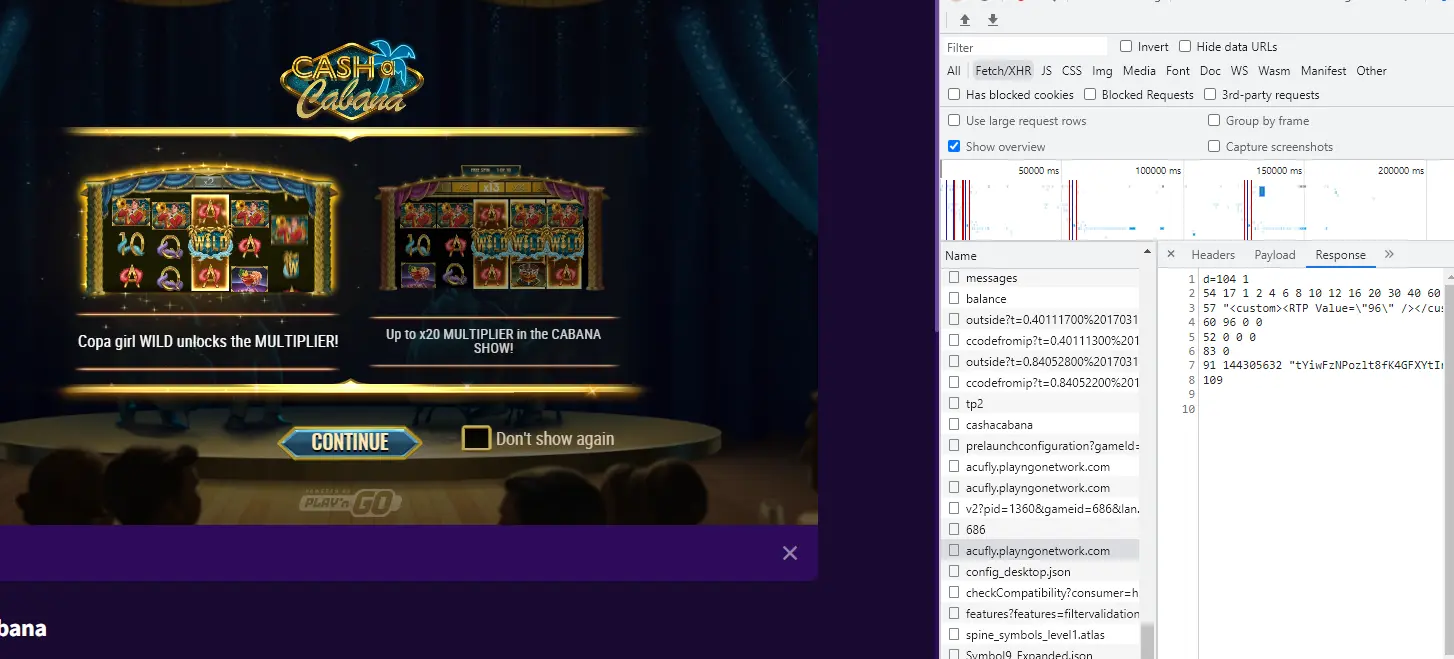Enable Group by frame checkbox
The width and height of the screenshot is (1454, 659).
point(1214,120)
